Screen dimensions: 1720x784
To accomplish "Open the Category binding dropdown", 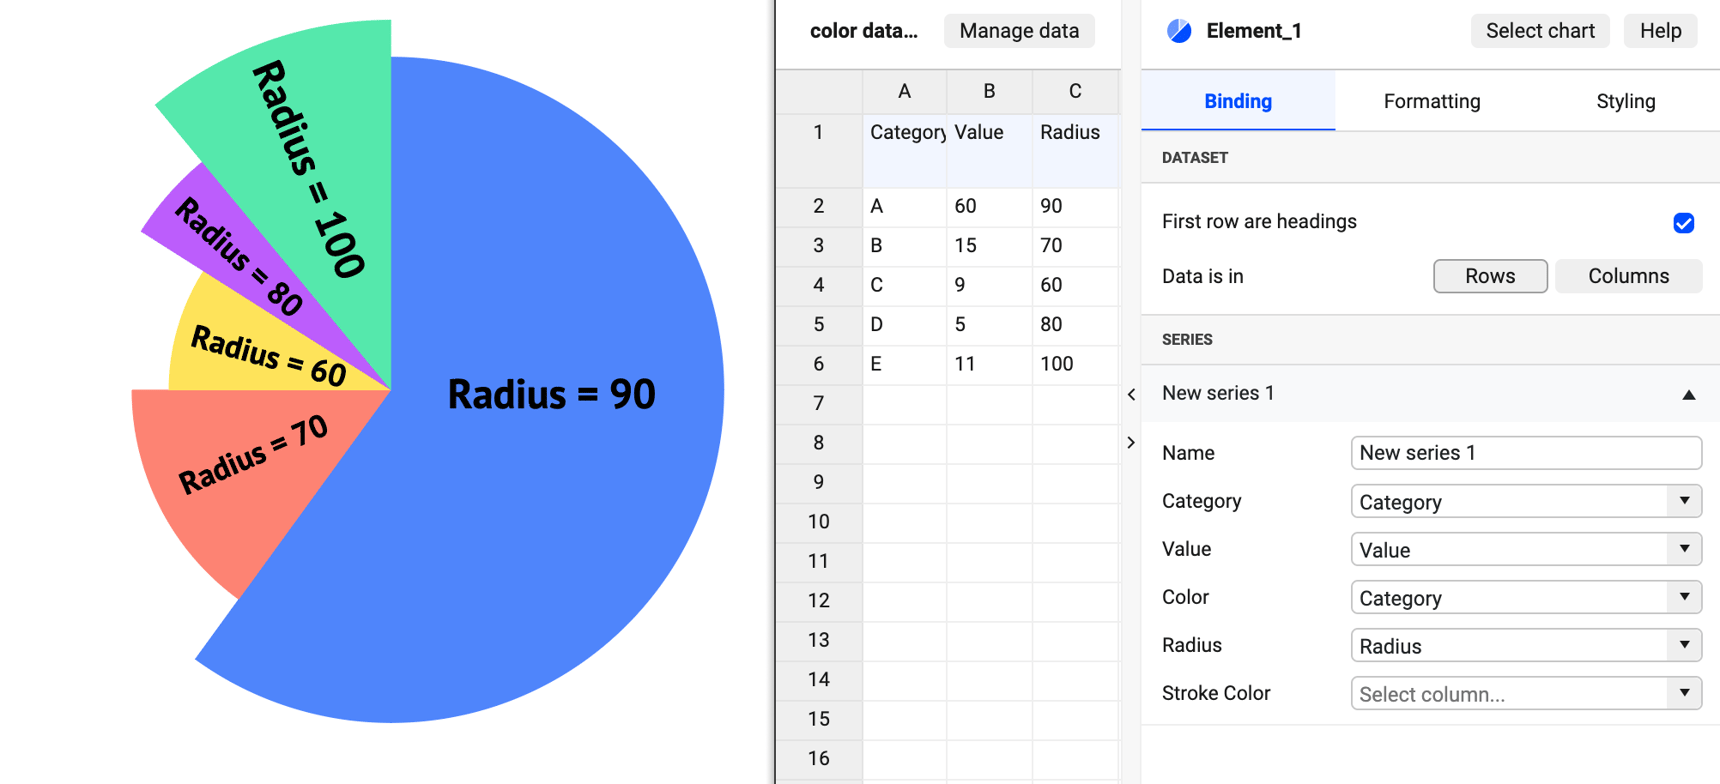I will [x=1526, y=501].
